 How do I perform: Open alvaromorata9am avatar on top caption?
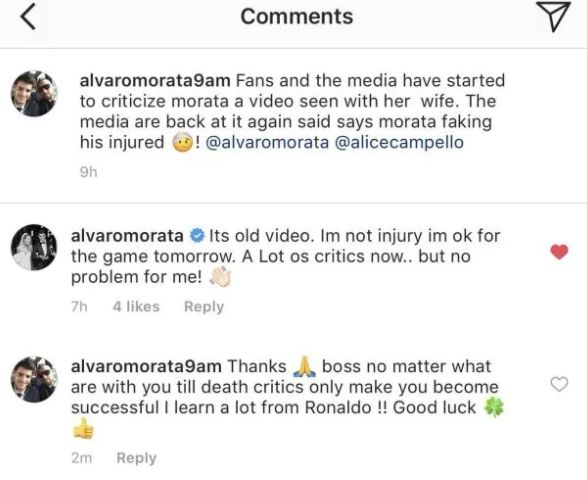click(x=34, y=93)
